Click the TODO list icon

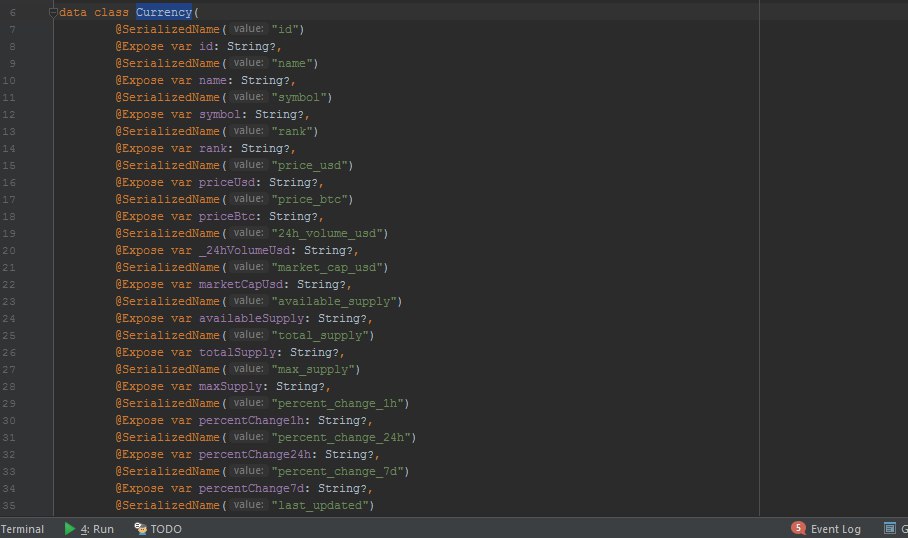(141, 528)
